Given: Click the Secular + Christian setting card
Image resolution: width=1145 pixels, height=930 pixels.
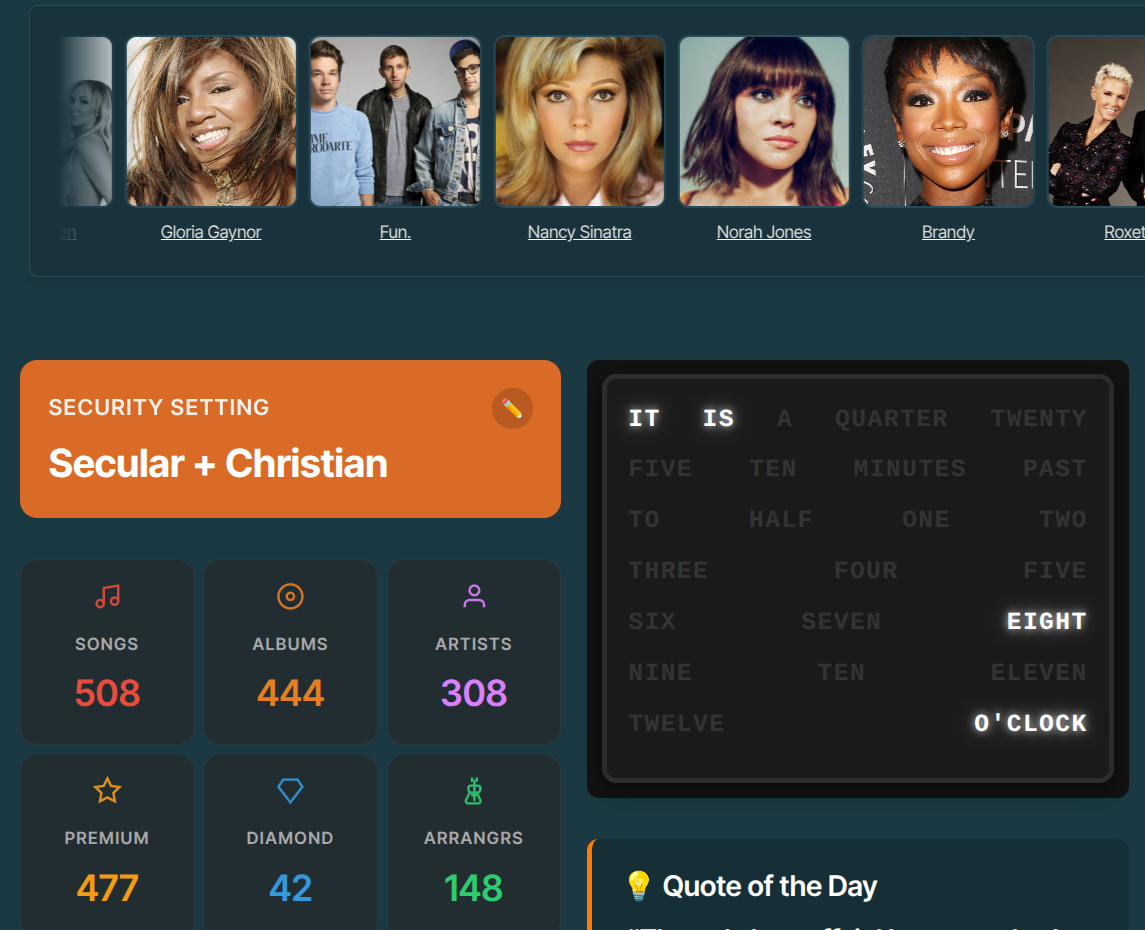Looking at the screenshot, I should click(291, 439).
